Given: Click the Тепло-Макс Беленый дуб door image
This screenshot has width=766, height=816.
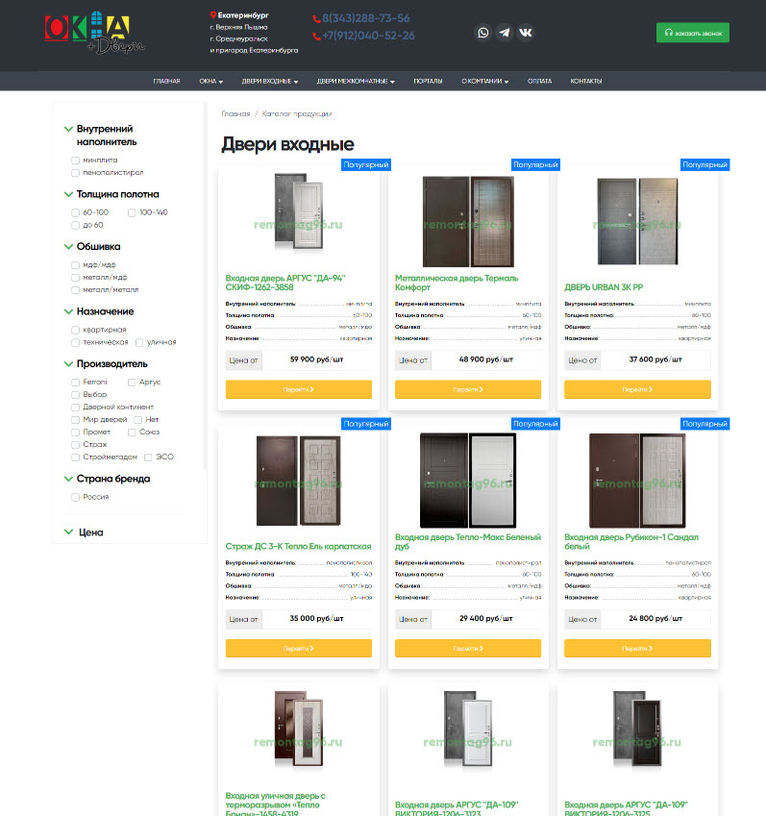Looking at the screenshot, I should [x=468, y=480].
